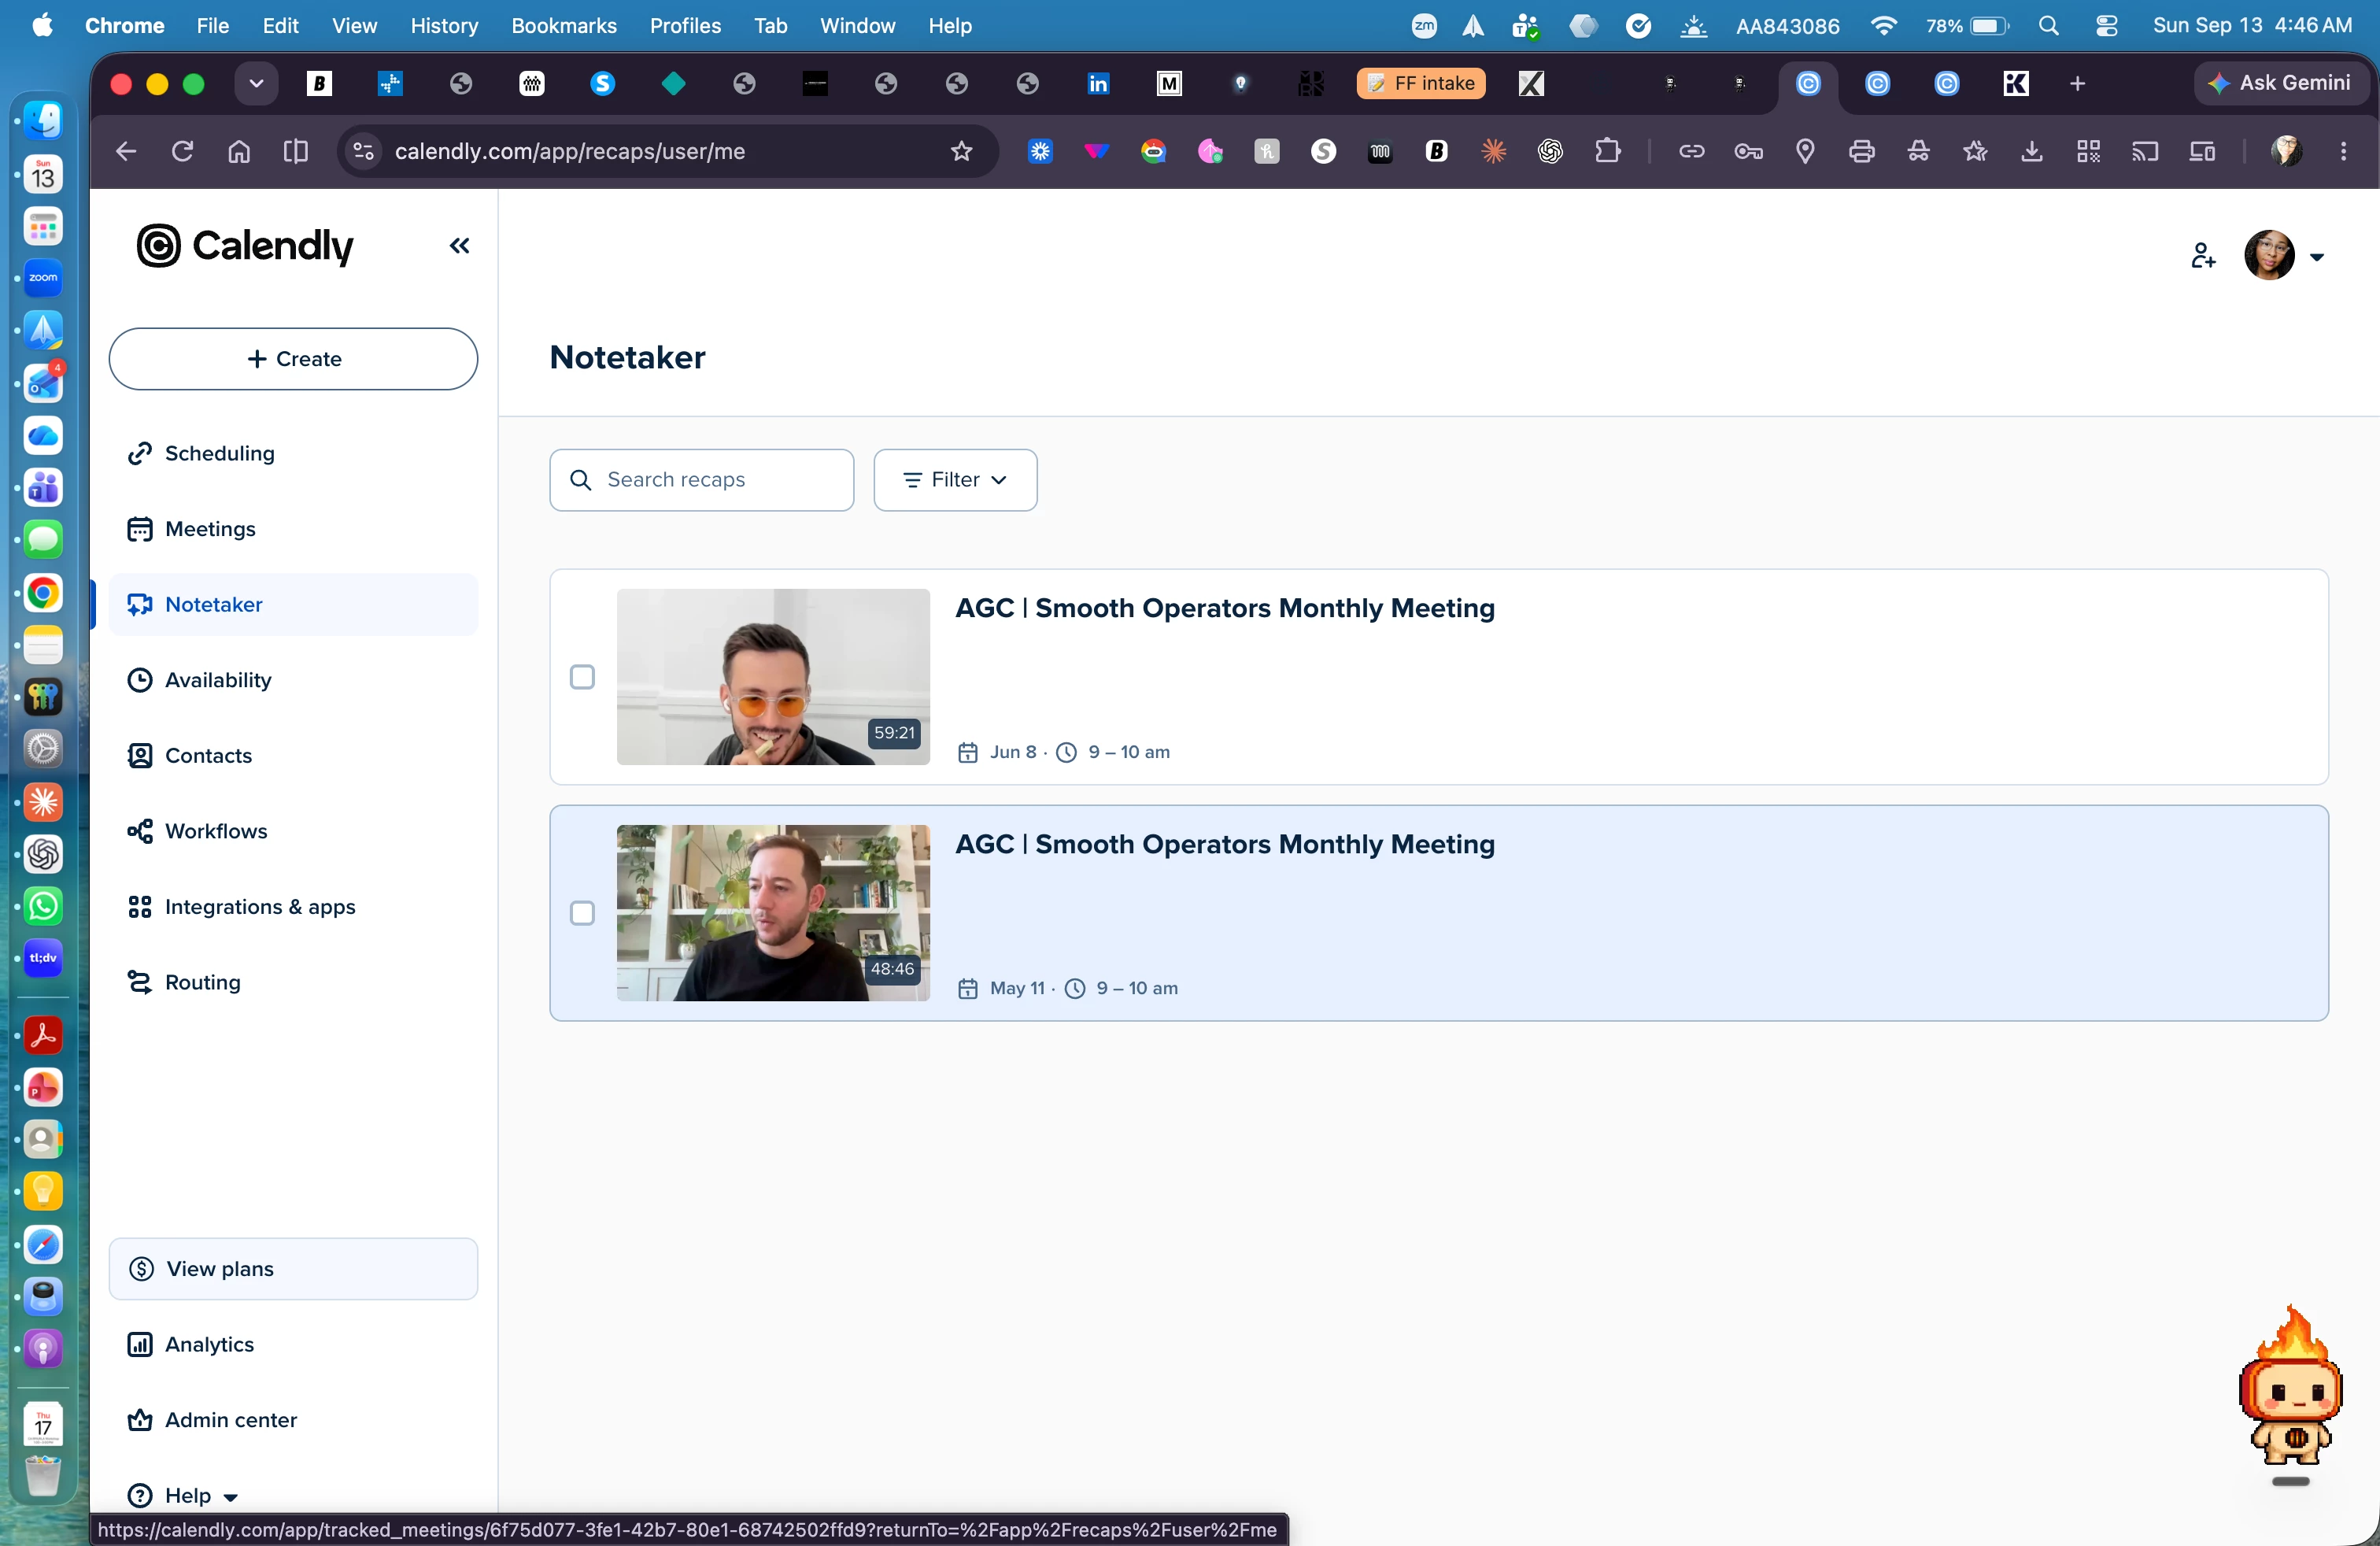Collapse the Calendly sidebar with double-chevron icon
The image size is (2380, 1546).
pos(459,246)
